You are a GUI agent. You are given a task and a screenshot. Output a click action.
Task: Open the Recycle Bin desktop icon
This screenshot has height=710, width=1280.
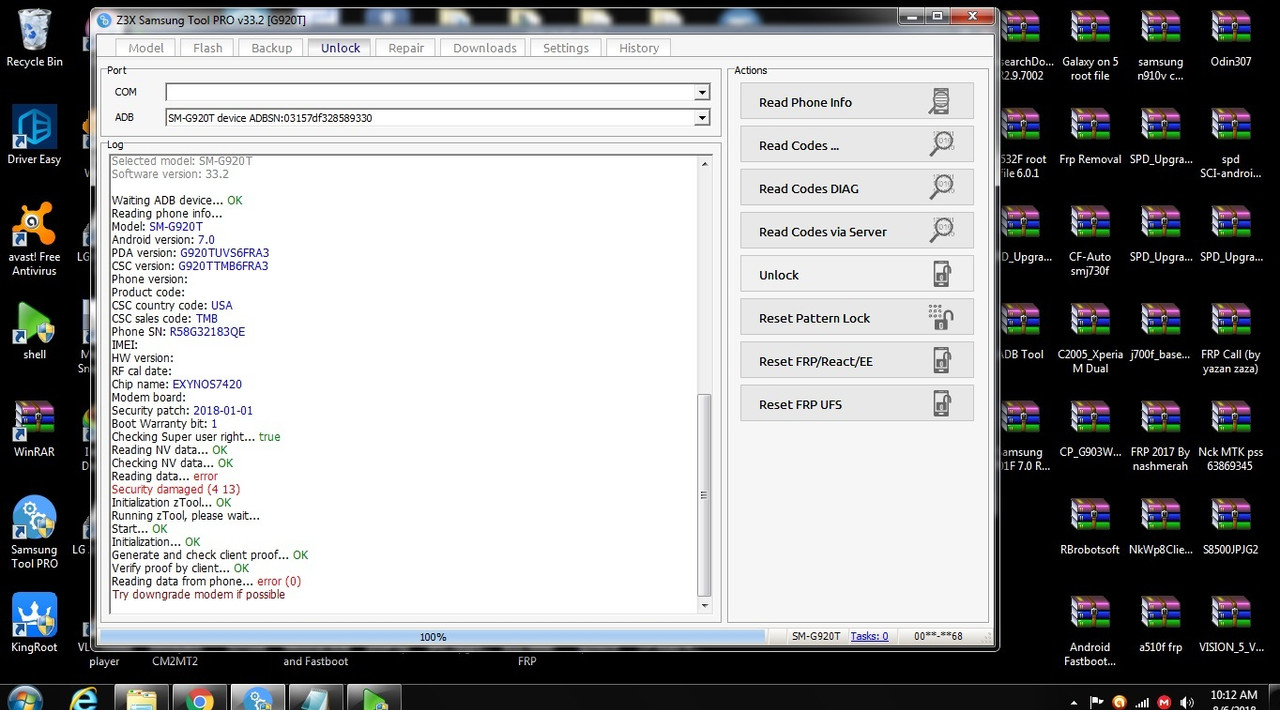pyautogui.click(x=34, y=39)
